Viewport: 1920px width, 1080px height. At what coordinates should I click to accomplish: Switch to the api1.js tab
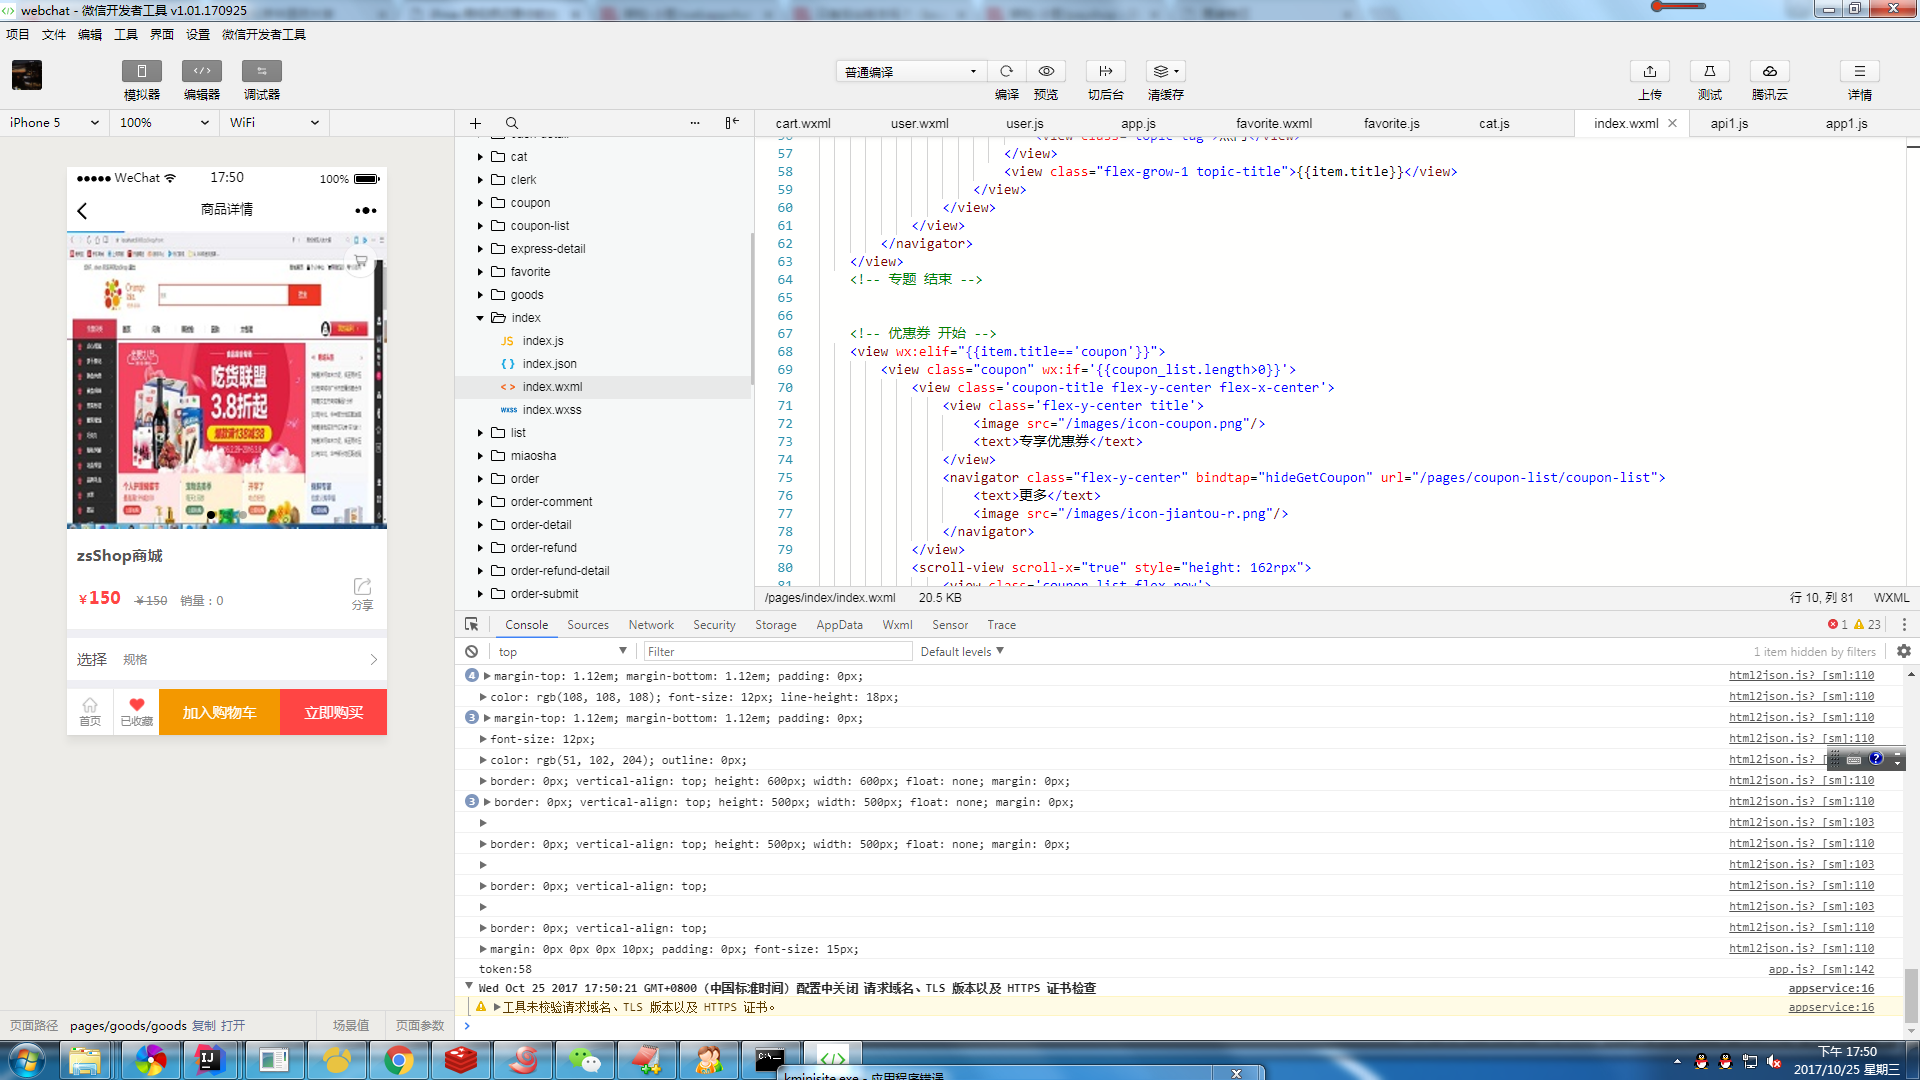pos(1729,124)
